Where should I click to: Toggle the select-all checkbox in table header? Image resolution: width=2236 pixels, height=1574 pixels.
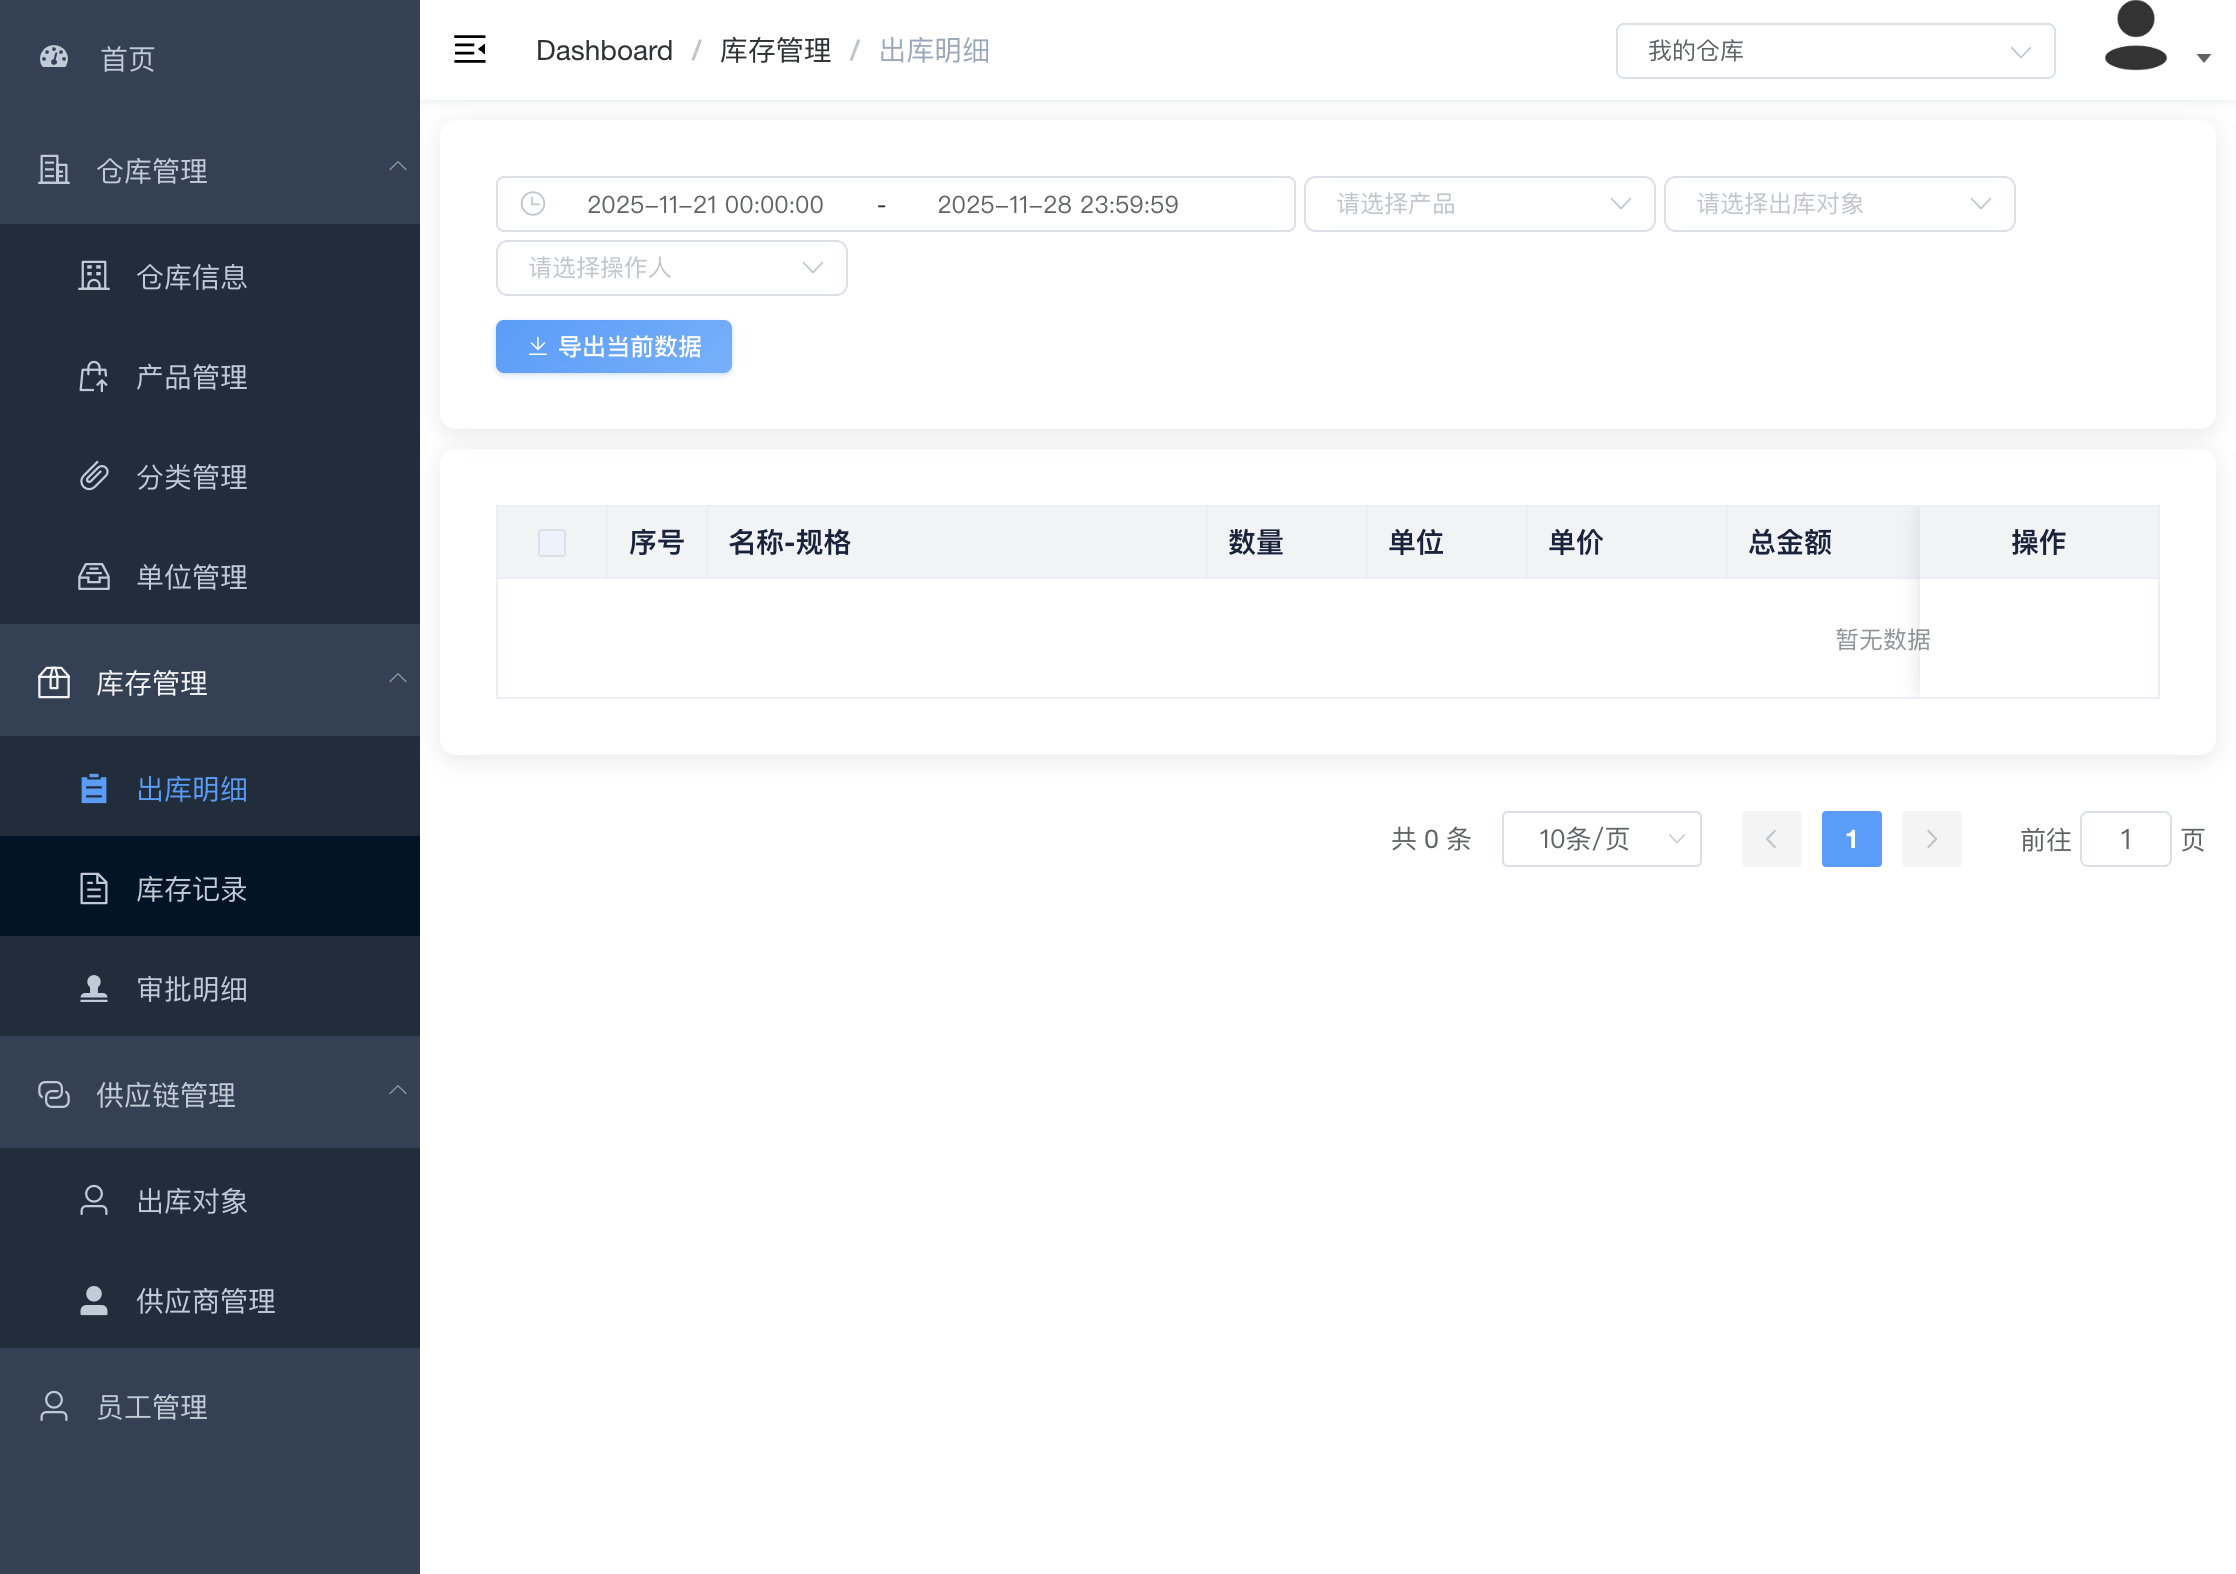pyautogui.click(x=552, y=542)
